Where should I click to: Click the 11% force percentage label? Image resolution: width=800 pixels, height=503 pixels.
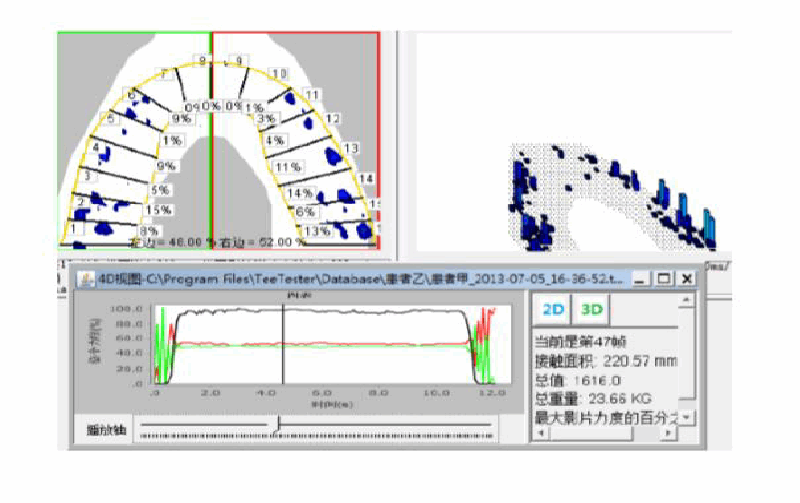[288, 167]
